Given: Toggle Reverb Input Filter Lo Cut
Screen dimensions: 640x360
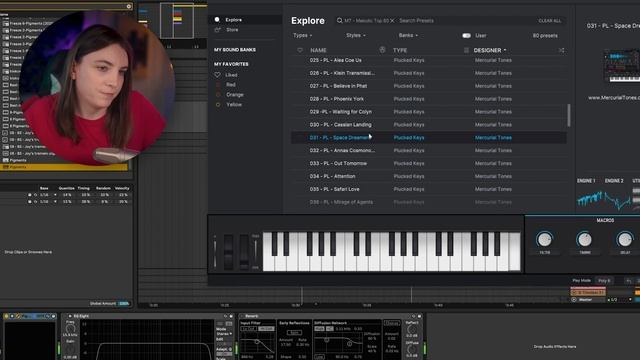Looking at the screenshot, I should point(249,329).
